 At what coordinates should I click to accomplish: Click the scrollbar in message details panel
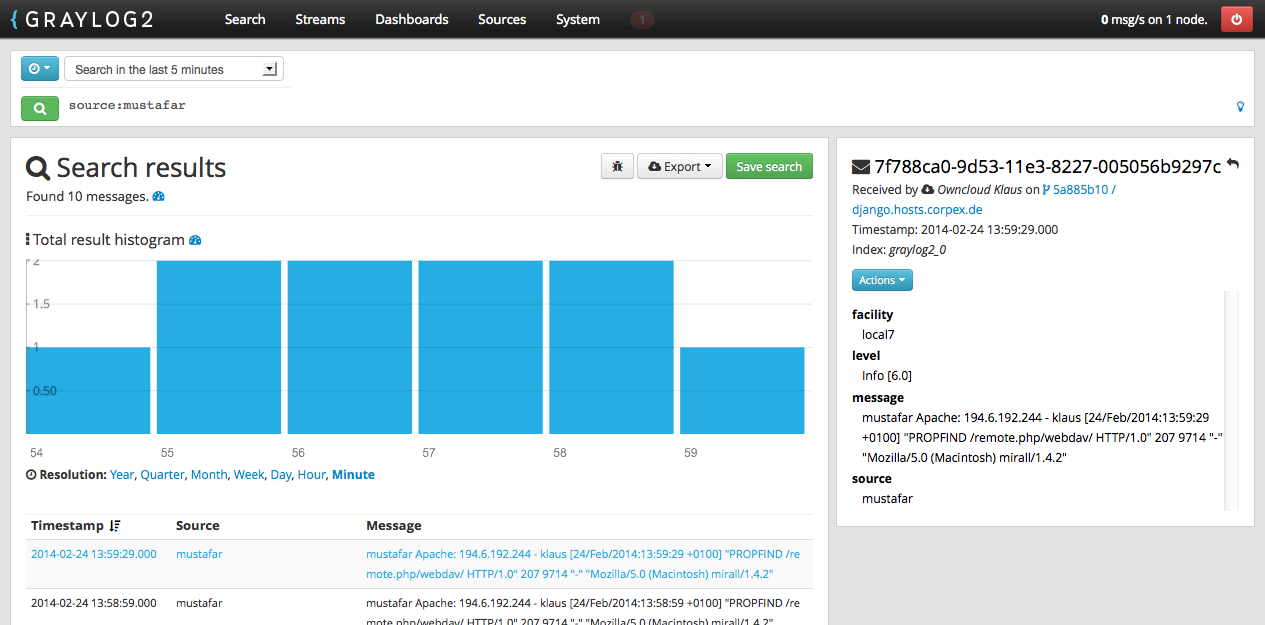[x=1231, y=400]
